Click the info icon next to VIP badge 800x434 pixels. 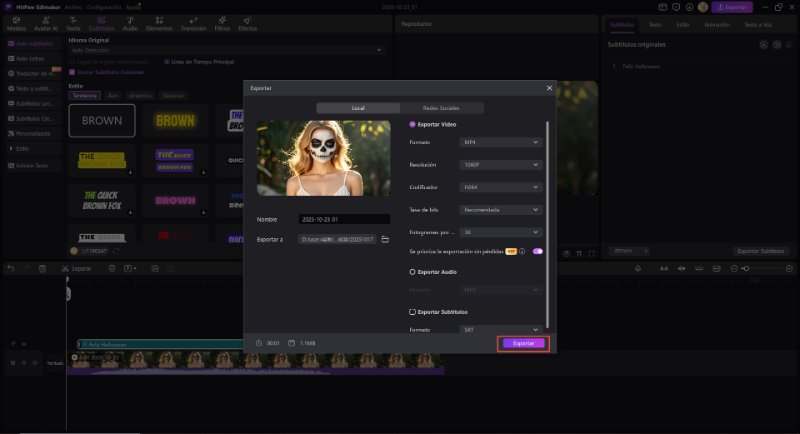click(x=522, y=252)
